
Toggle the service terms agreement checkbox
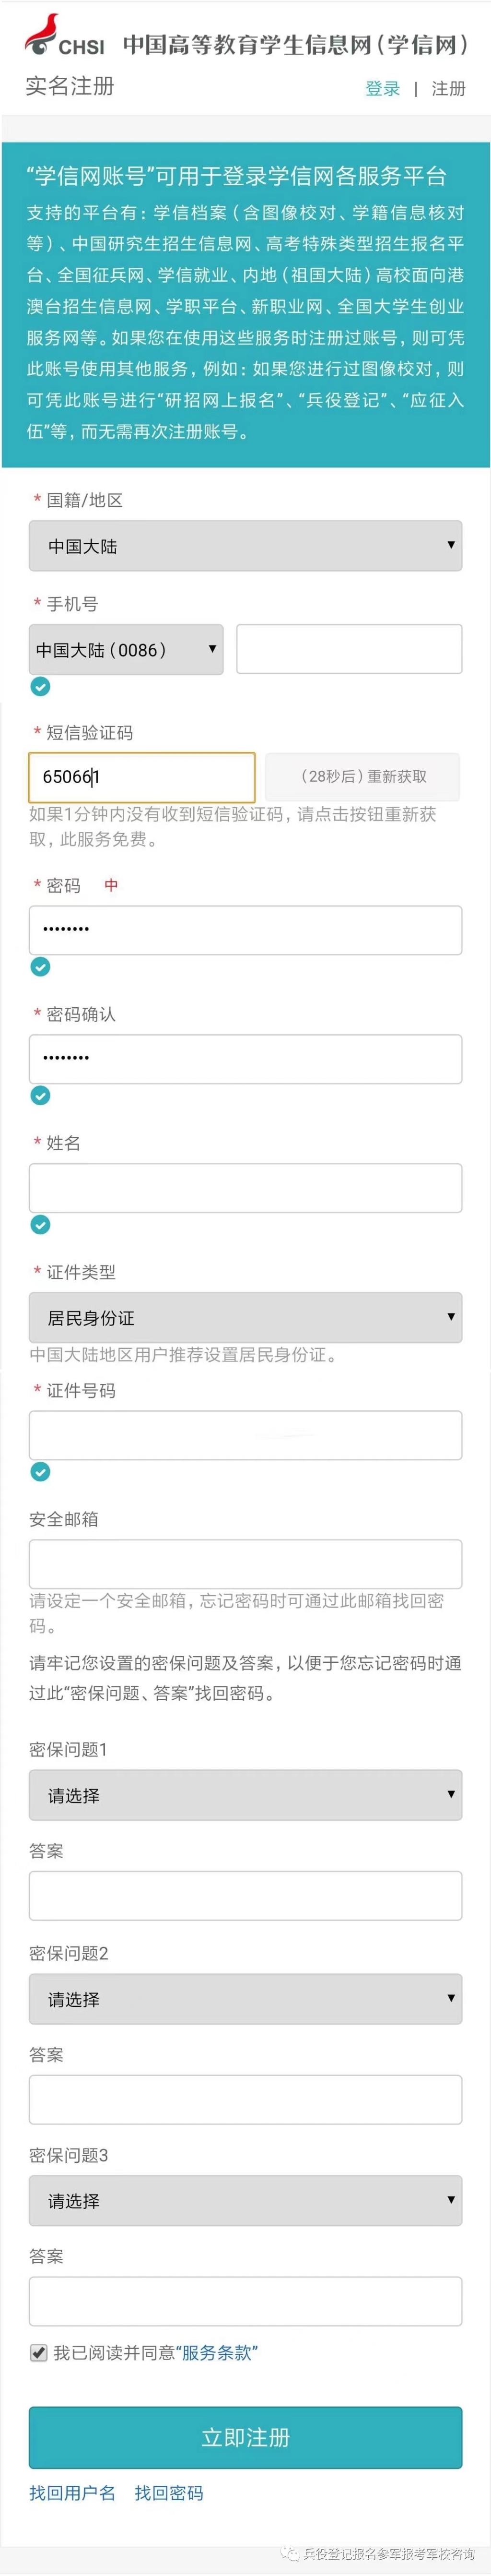pyautogui.click(x=39, y=2352)
